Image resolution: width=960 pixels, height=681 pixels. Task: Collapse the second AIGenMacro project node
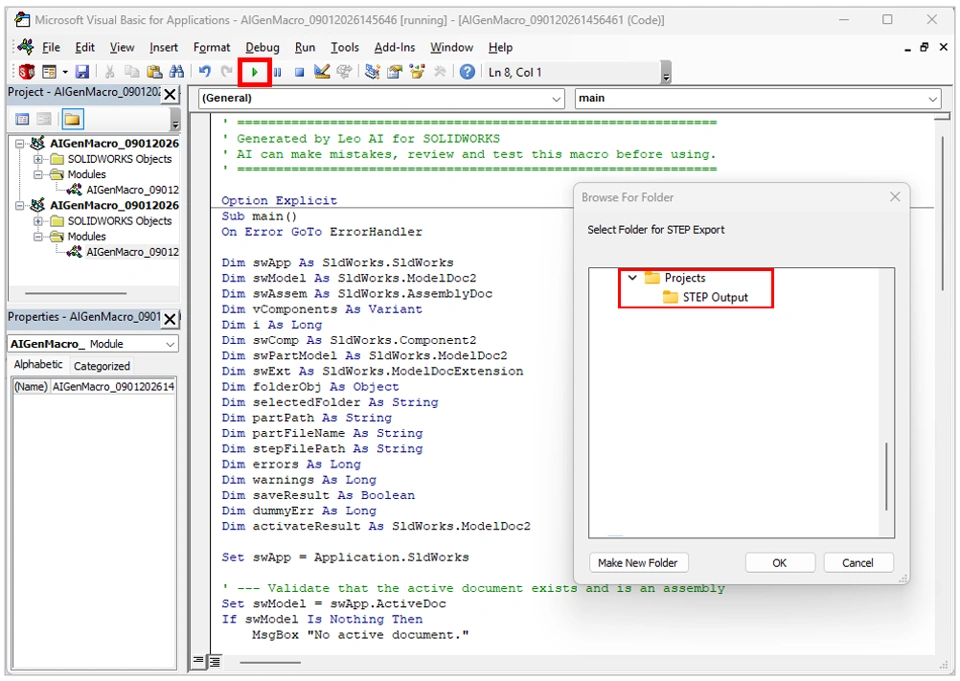click(x=20, y=205)
